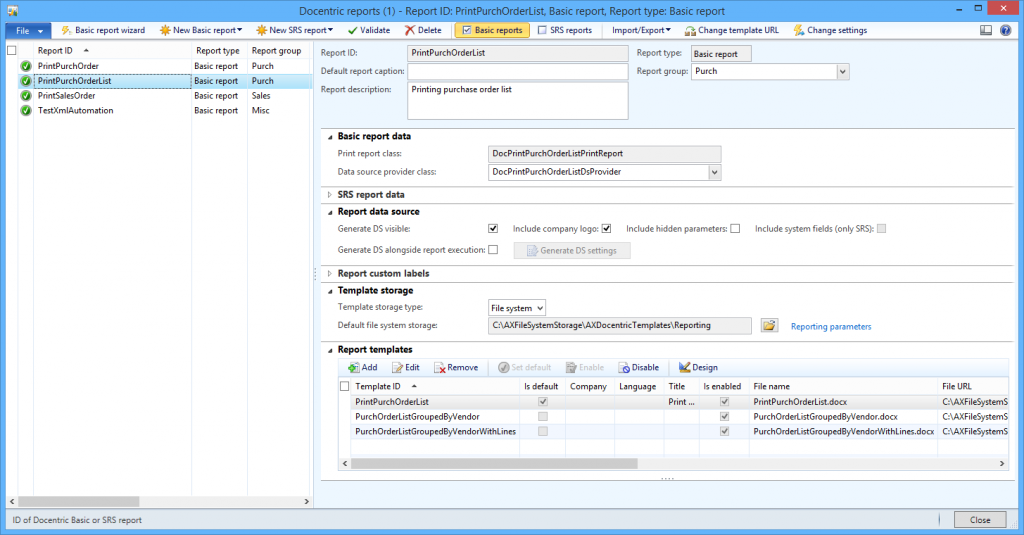This screenshot has height=535, width=1024.
Task: Create a New SRS report
Action: pyautogui.click(x=295, y=30)
